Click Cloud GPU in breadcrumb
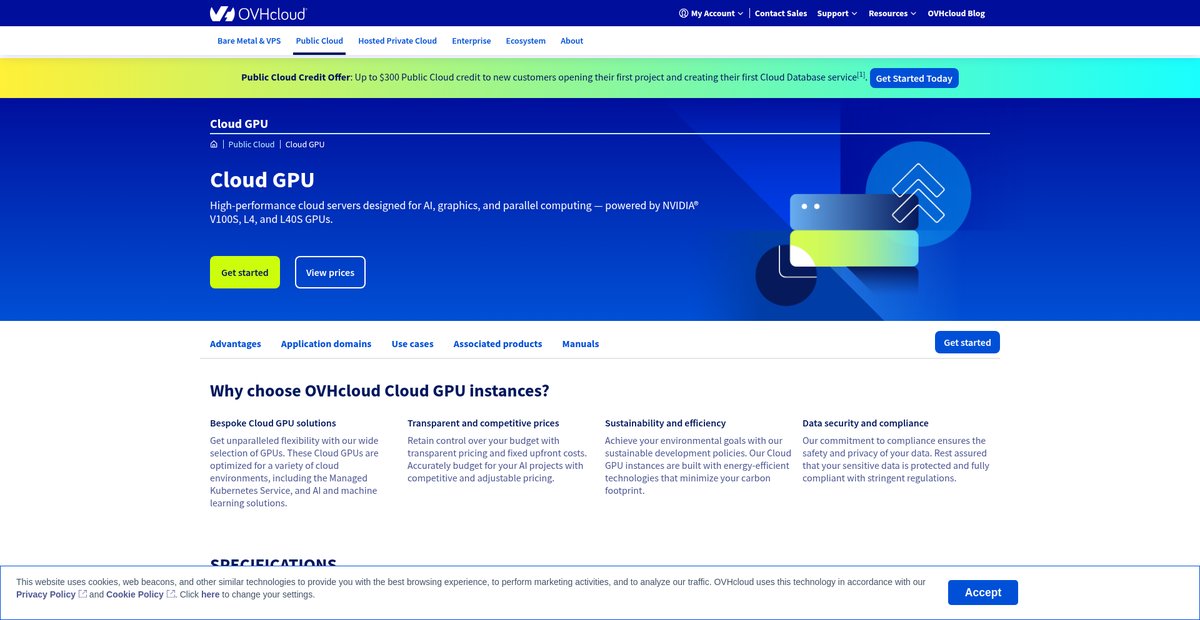 305,144
